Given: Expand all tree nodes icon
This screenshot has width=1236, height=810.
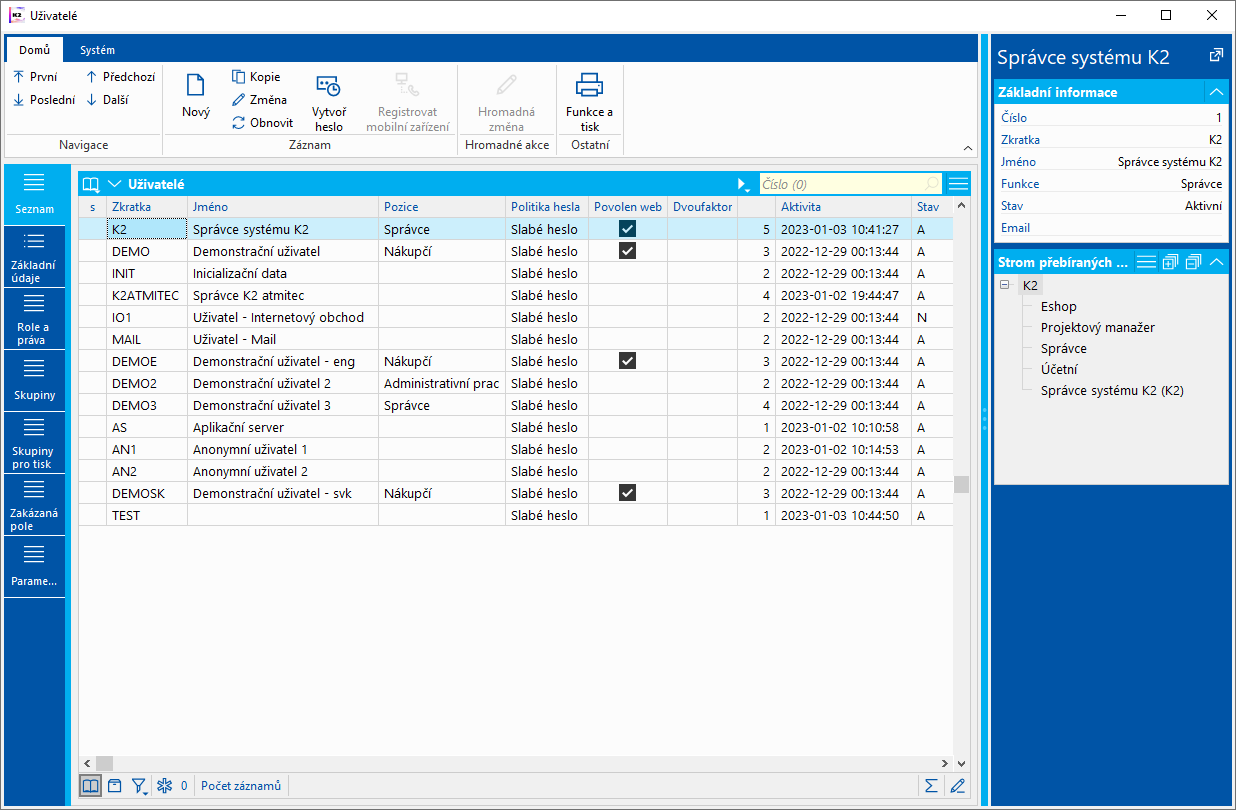Looking at the screenshot, I should click(x=1170, y=262).
